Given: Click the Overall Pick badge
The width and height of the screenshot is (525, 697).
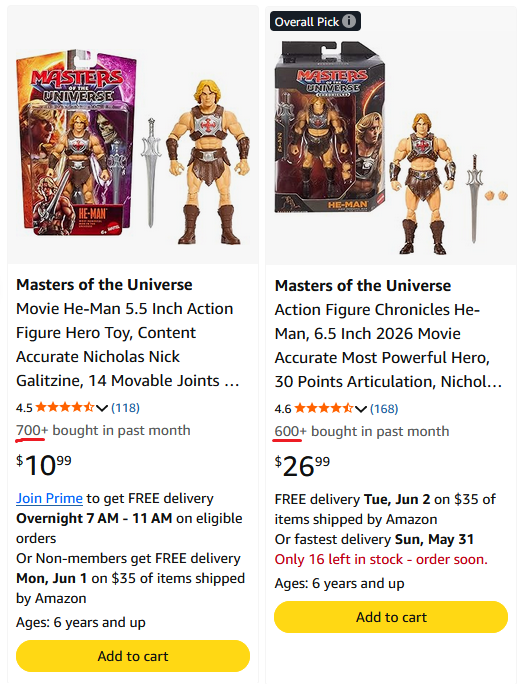Looking at the screenshot, I should [x=315, y=21].
